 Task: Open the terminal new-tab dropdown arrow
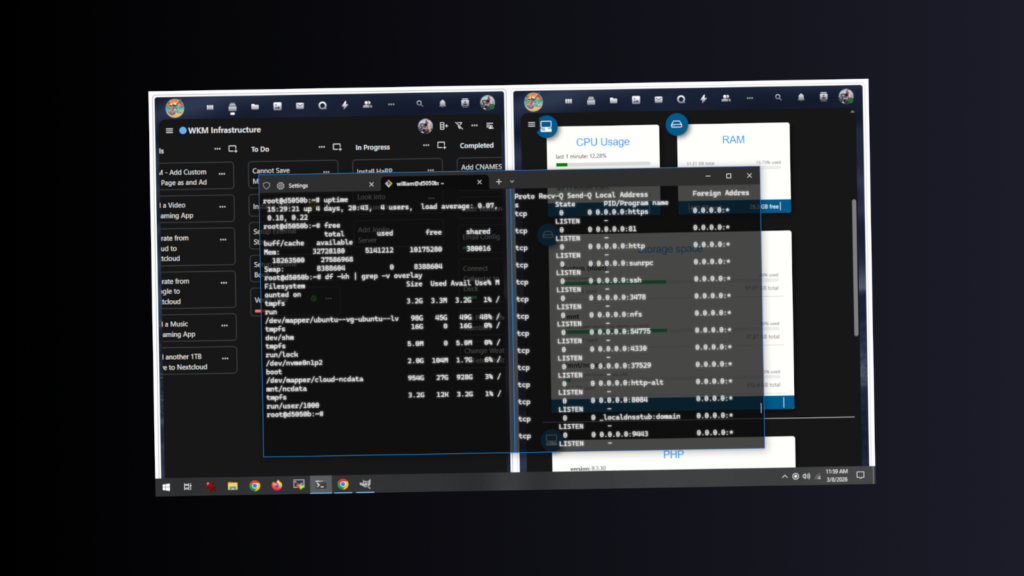point(512,182)
